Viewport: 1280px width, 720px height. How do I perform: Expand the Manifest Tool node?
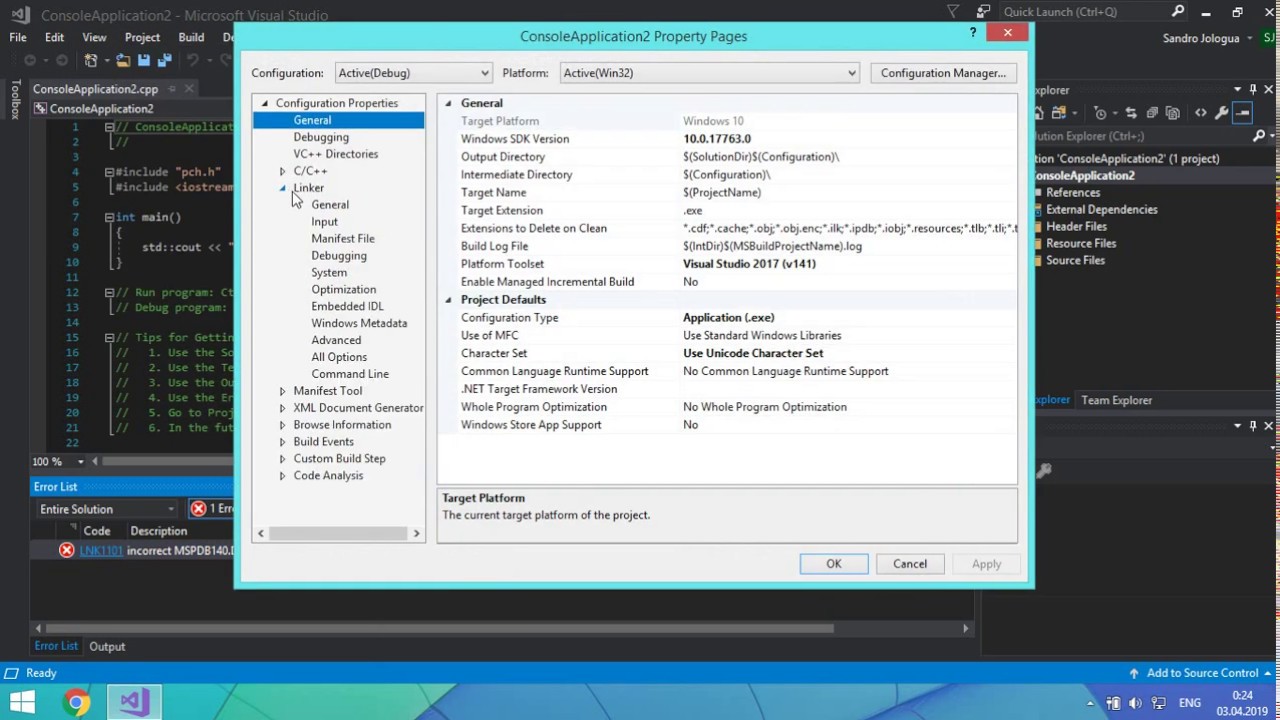coord(282,391)
